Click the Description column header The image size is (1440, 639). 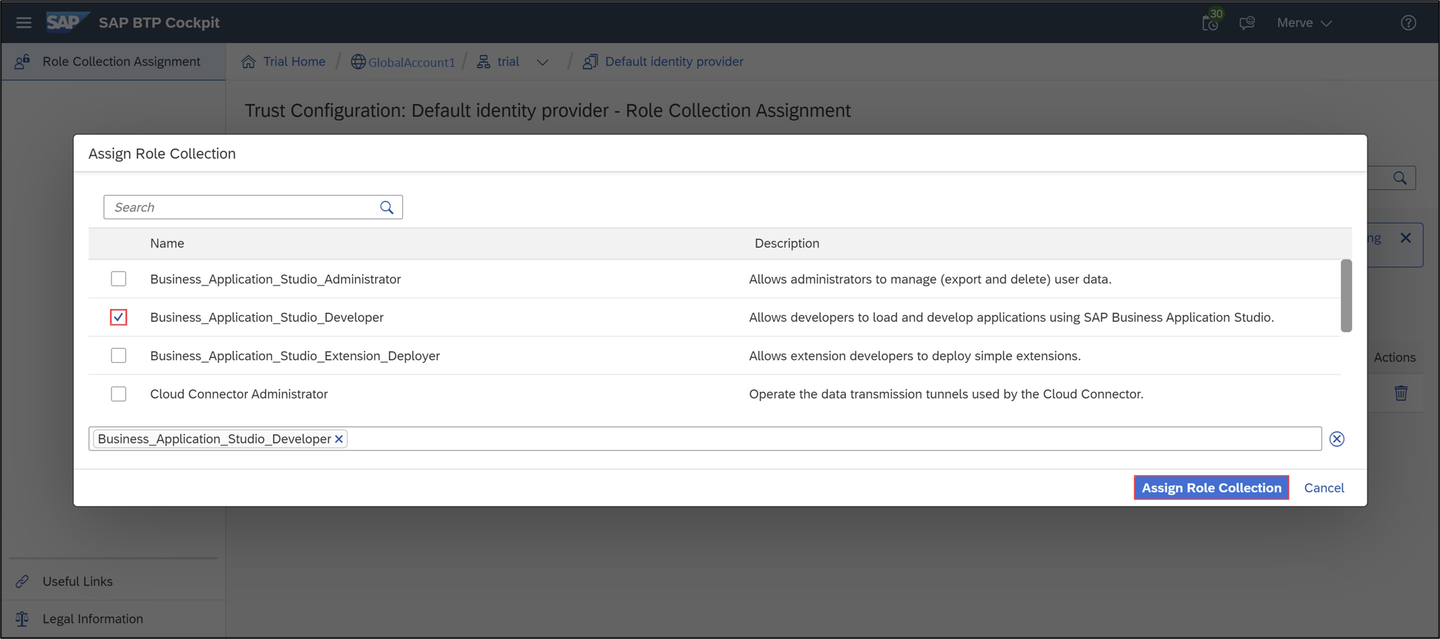pos(787,243)
